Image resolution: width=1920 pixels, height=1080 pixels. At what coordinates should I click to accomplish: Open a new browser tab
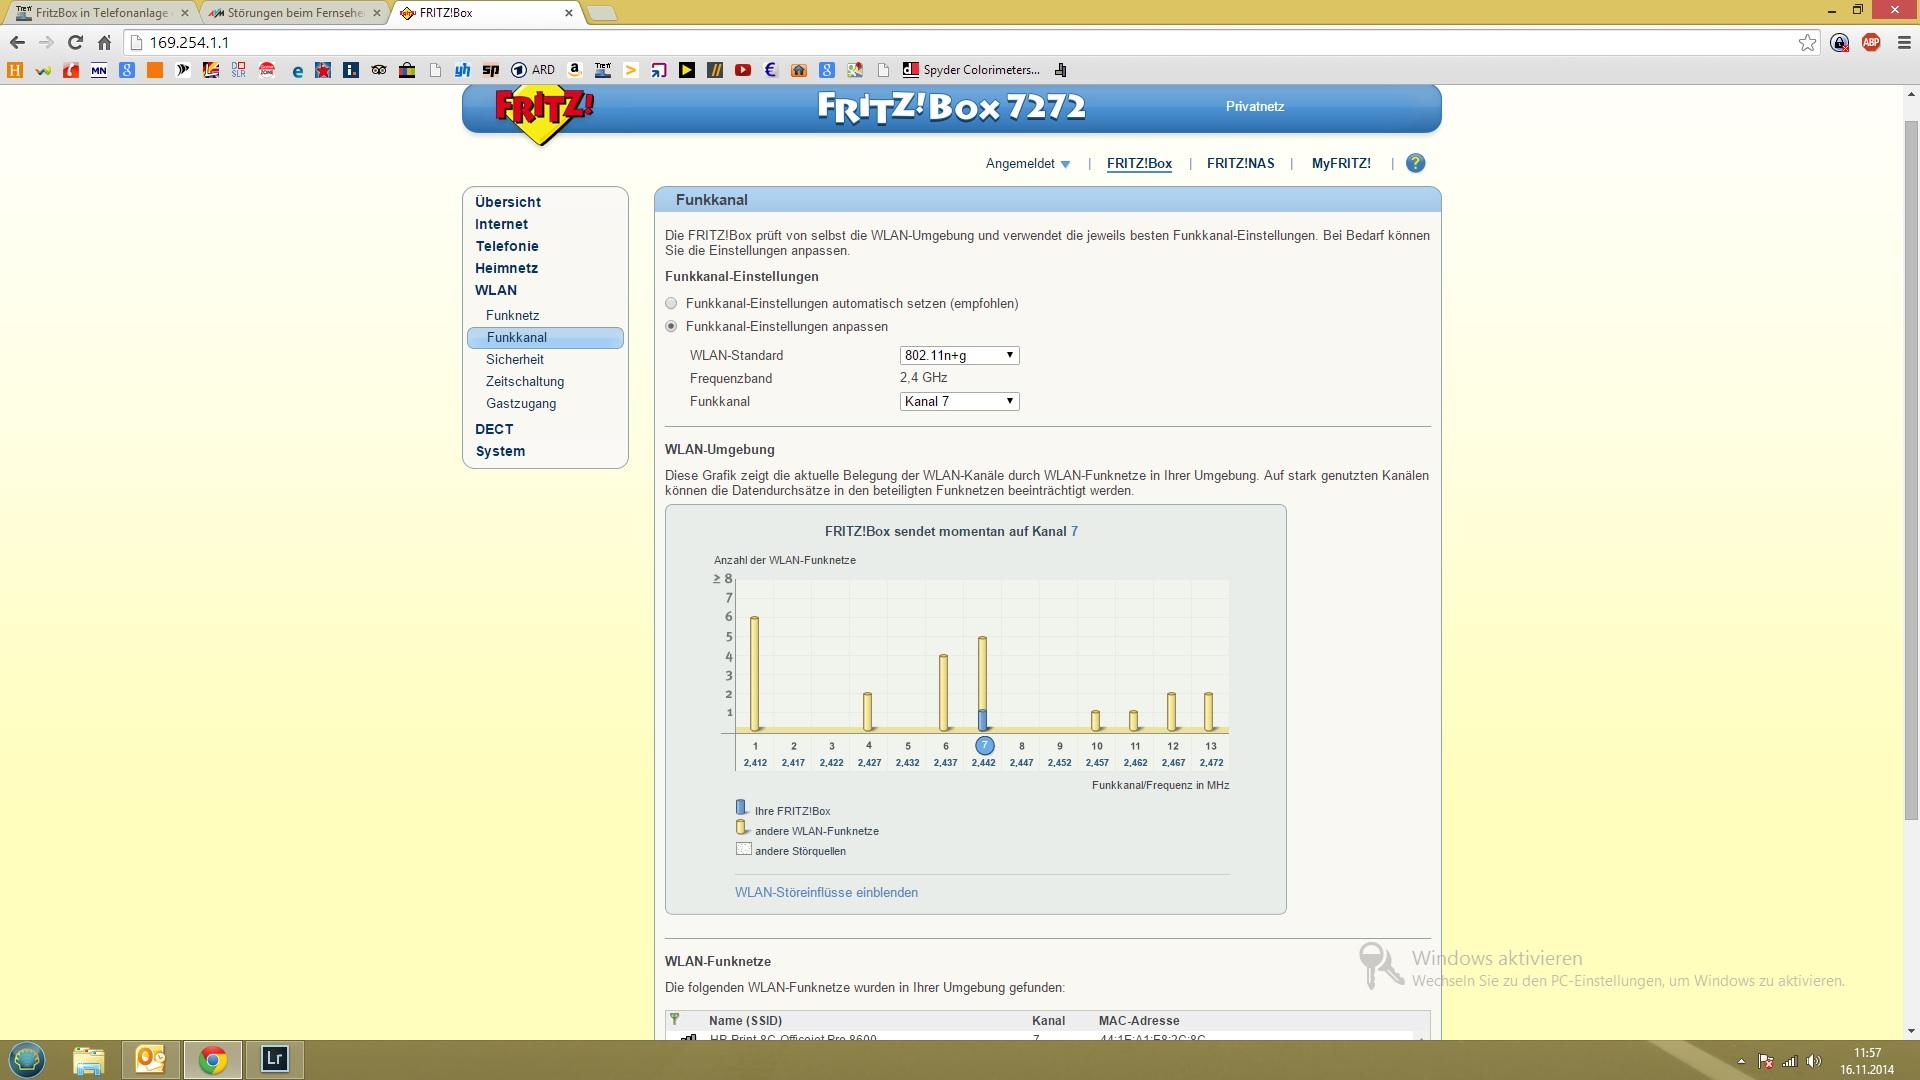(602, 13)
